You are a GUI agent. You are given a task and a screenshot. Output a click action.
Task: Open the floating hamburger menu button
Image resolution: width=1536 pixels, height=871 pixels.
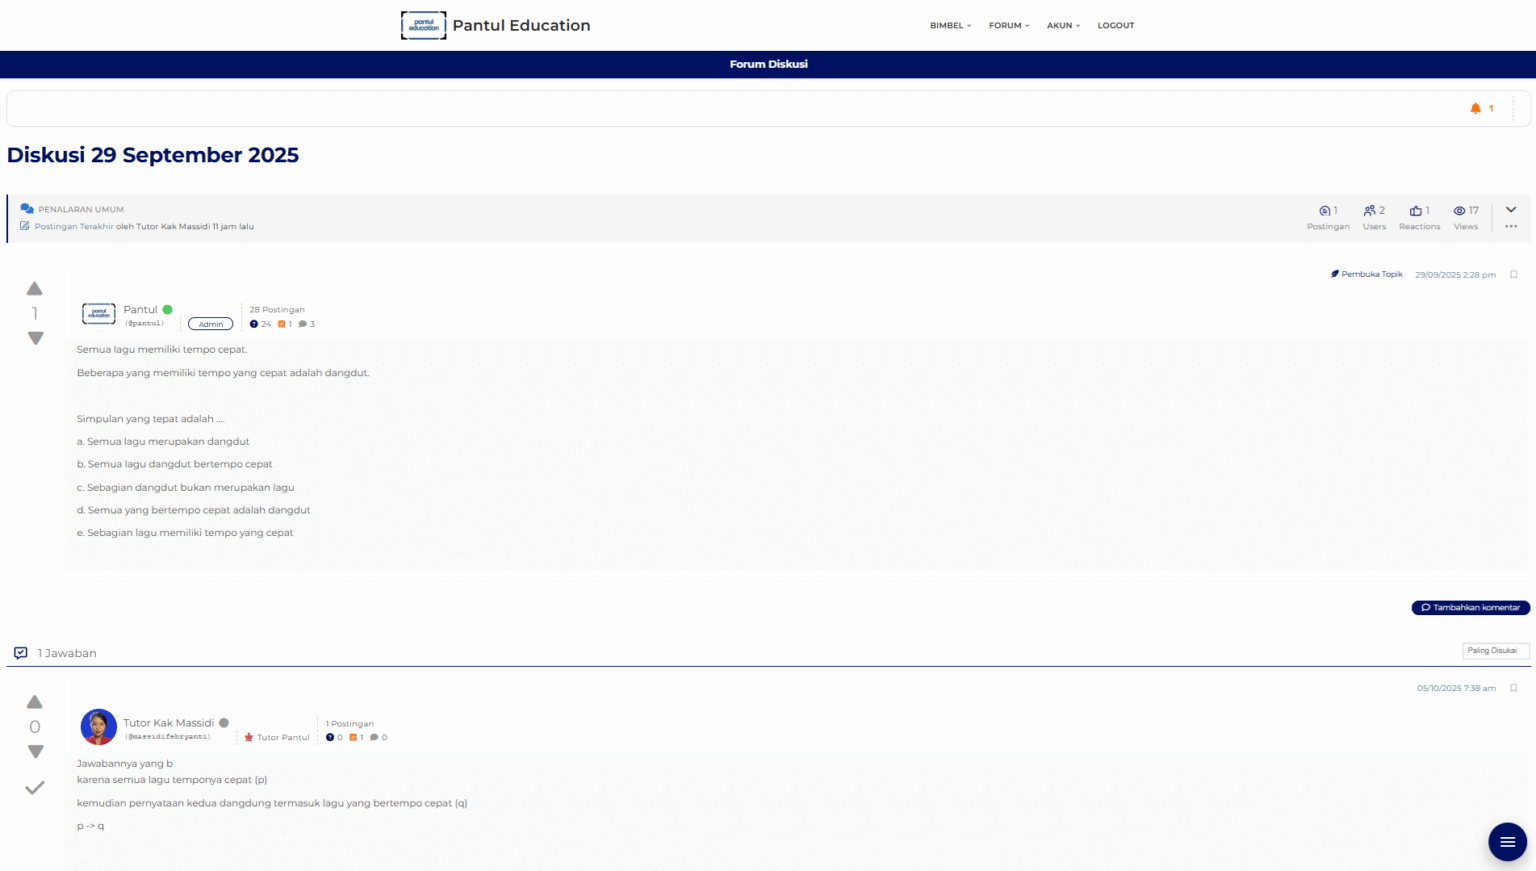(x=1507, y=842)
